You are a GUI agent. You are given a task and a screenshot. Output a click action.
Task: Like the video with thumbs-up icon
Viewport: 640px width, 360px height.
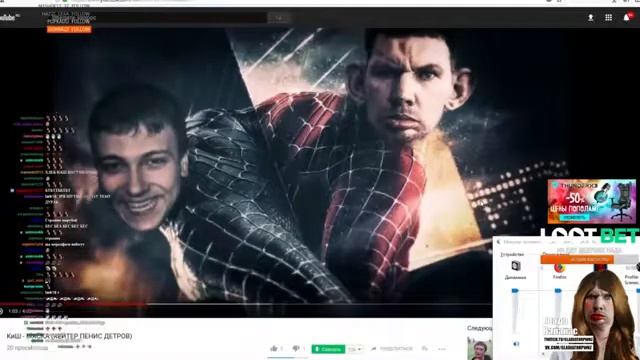pos(274,349)
